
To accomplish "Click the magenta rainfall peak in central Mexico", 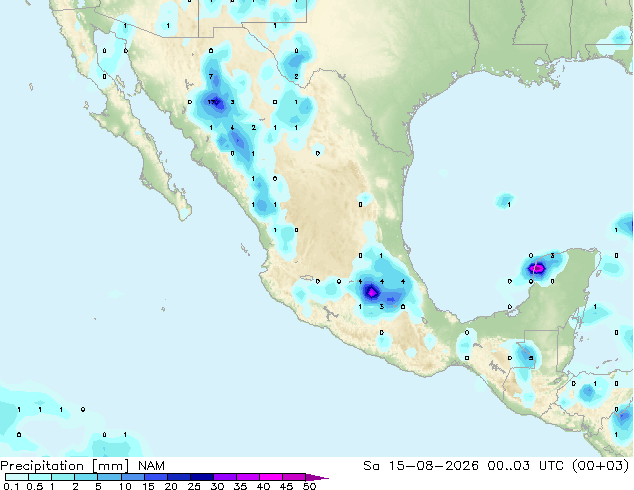I will click(x=372, y=292).
